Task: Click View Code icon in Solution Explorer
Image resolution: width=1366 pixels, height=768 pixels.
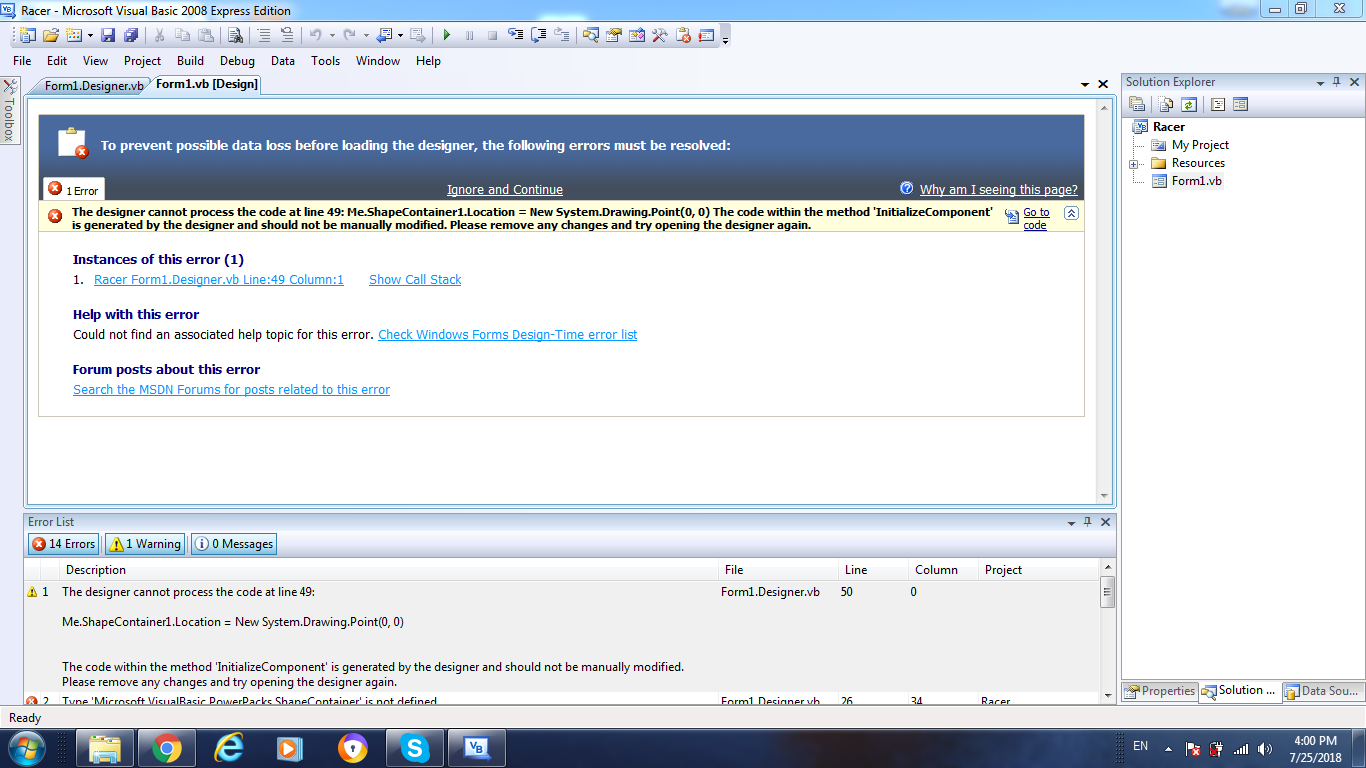Action: (x=1218, y=104)
